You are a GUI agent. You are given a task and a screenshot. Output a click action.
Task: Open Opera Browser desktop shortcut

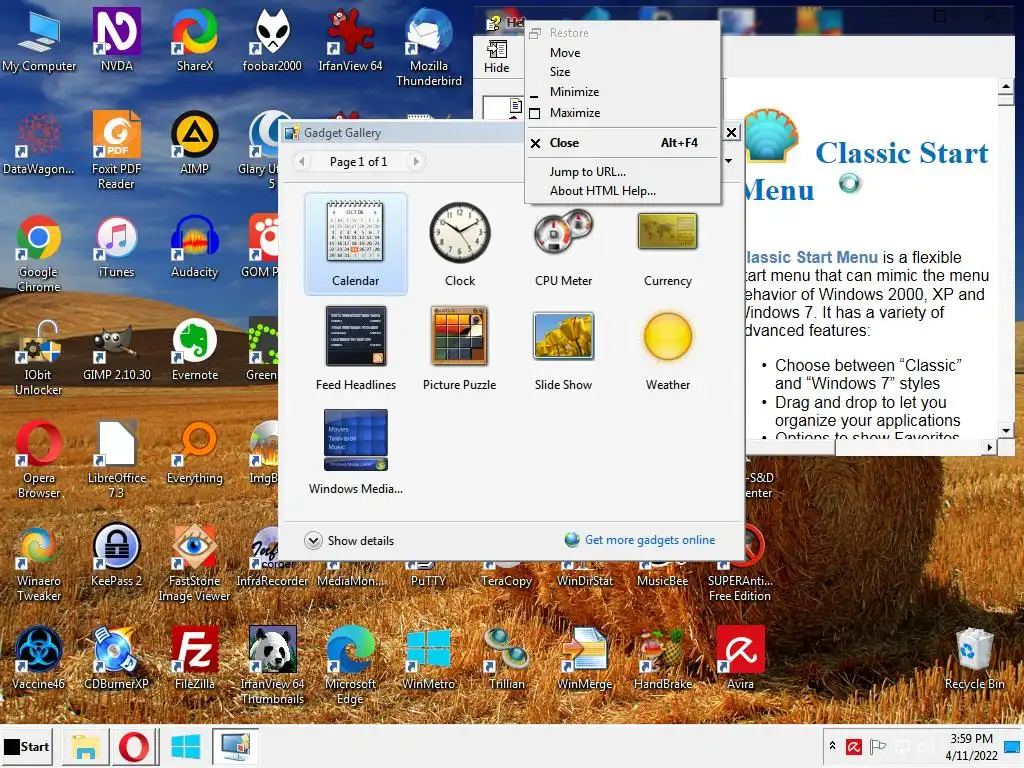(x=39, y=460)
